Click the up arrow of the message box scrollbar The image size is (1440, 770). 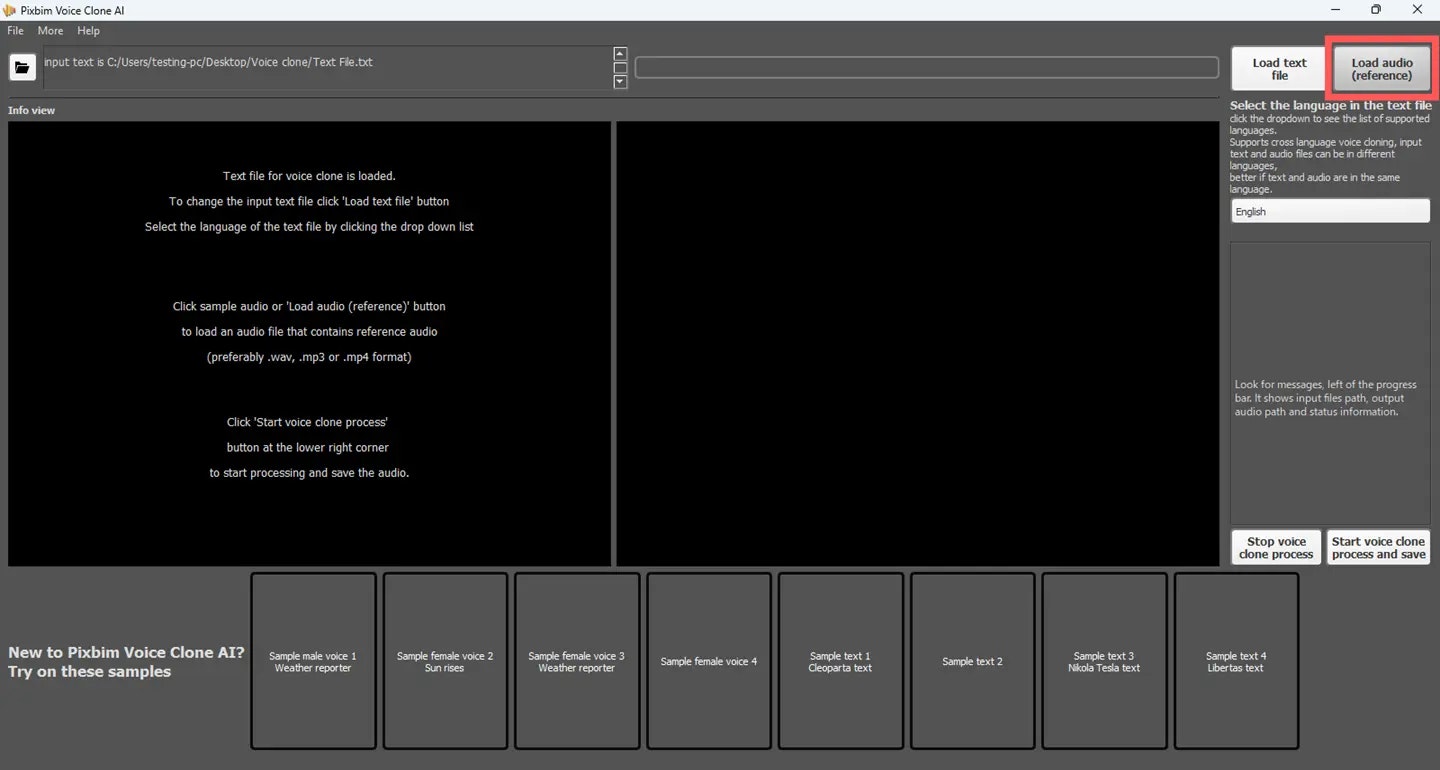[x=620, y=54]
